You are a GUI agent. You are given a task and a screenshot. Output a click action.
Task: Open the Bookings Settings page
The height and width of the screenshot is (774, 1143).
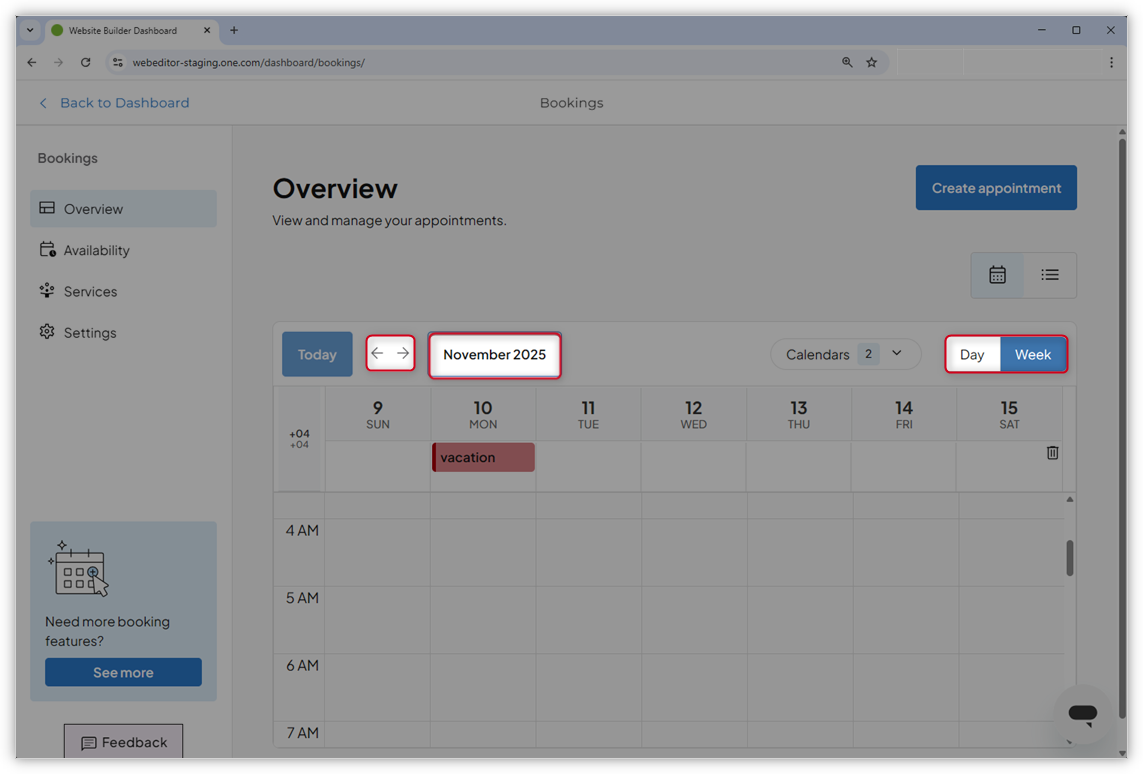click(90, 332)
